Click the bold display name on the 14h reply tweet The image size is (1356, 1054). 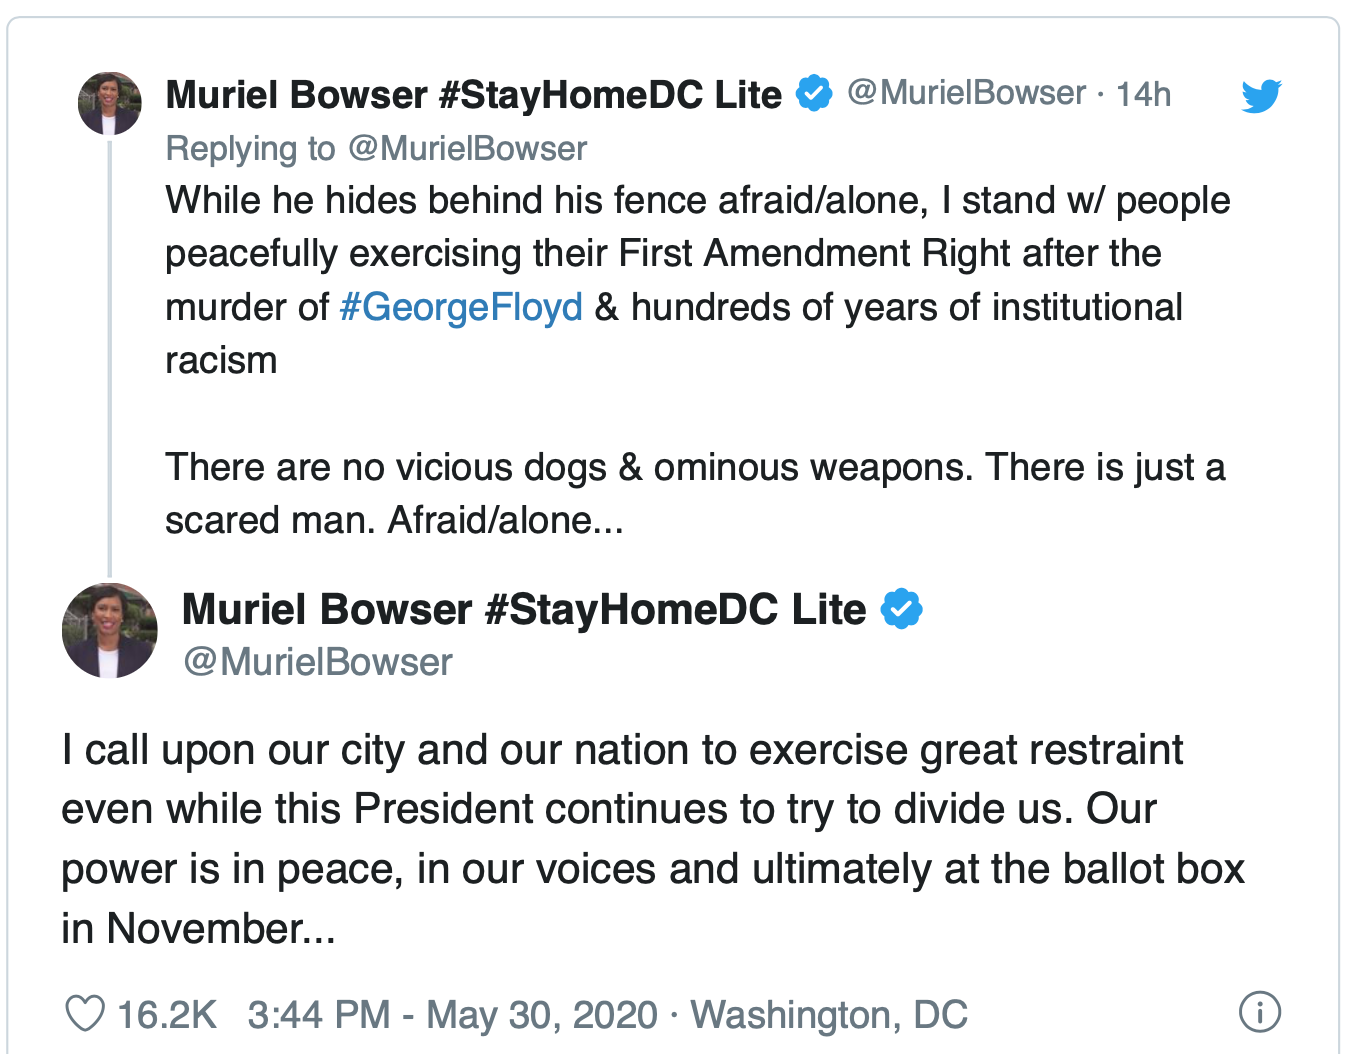(x=474, y=95)
